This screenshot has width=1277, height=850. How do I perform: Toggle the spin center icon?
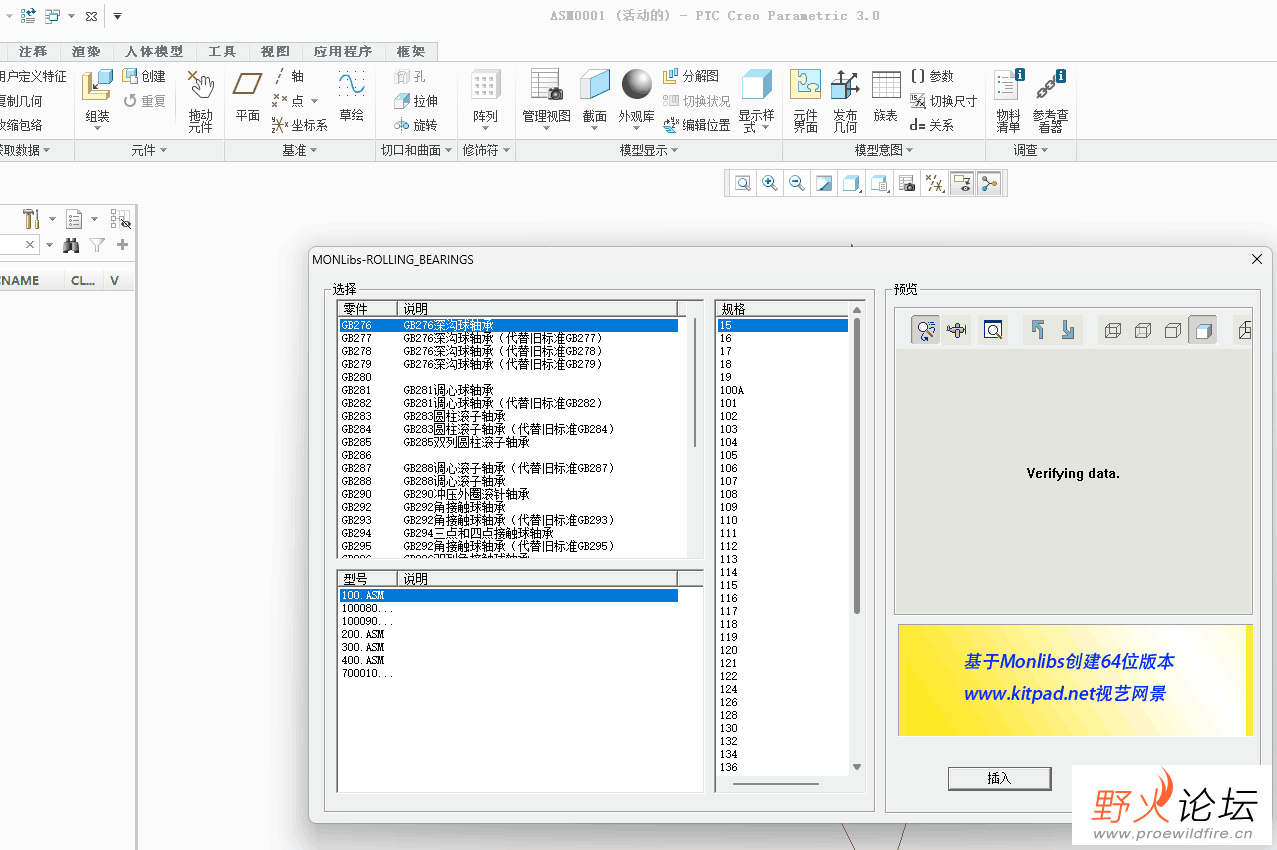click(x=989, y=183)
